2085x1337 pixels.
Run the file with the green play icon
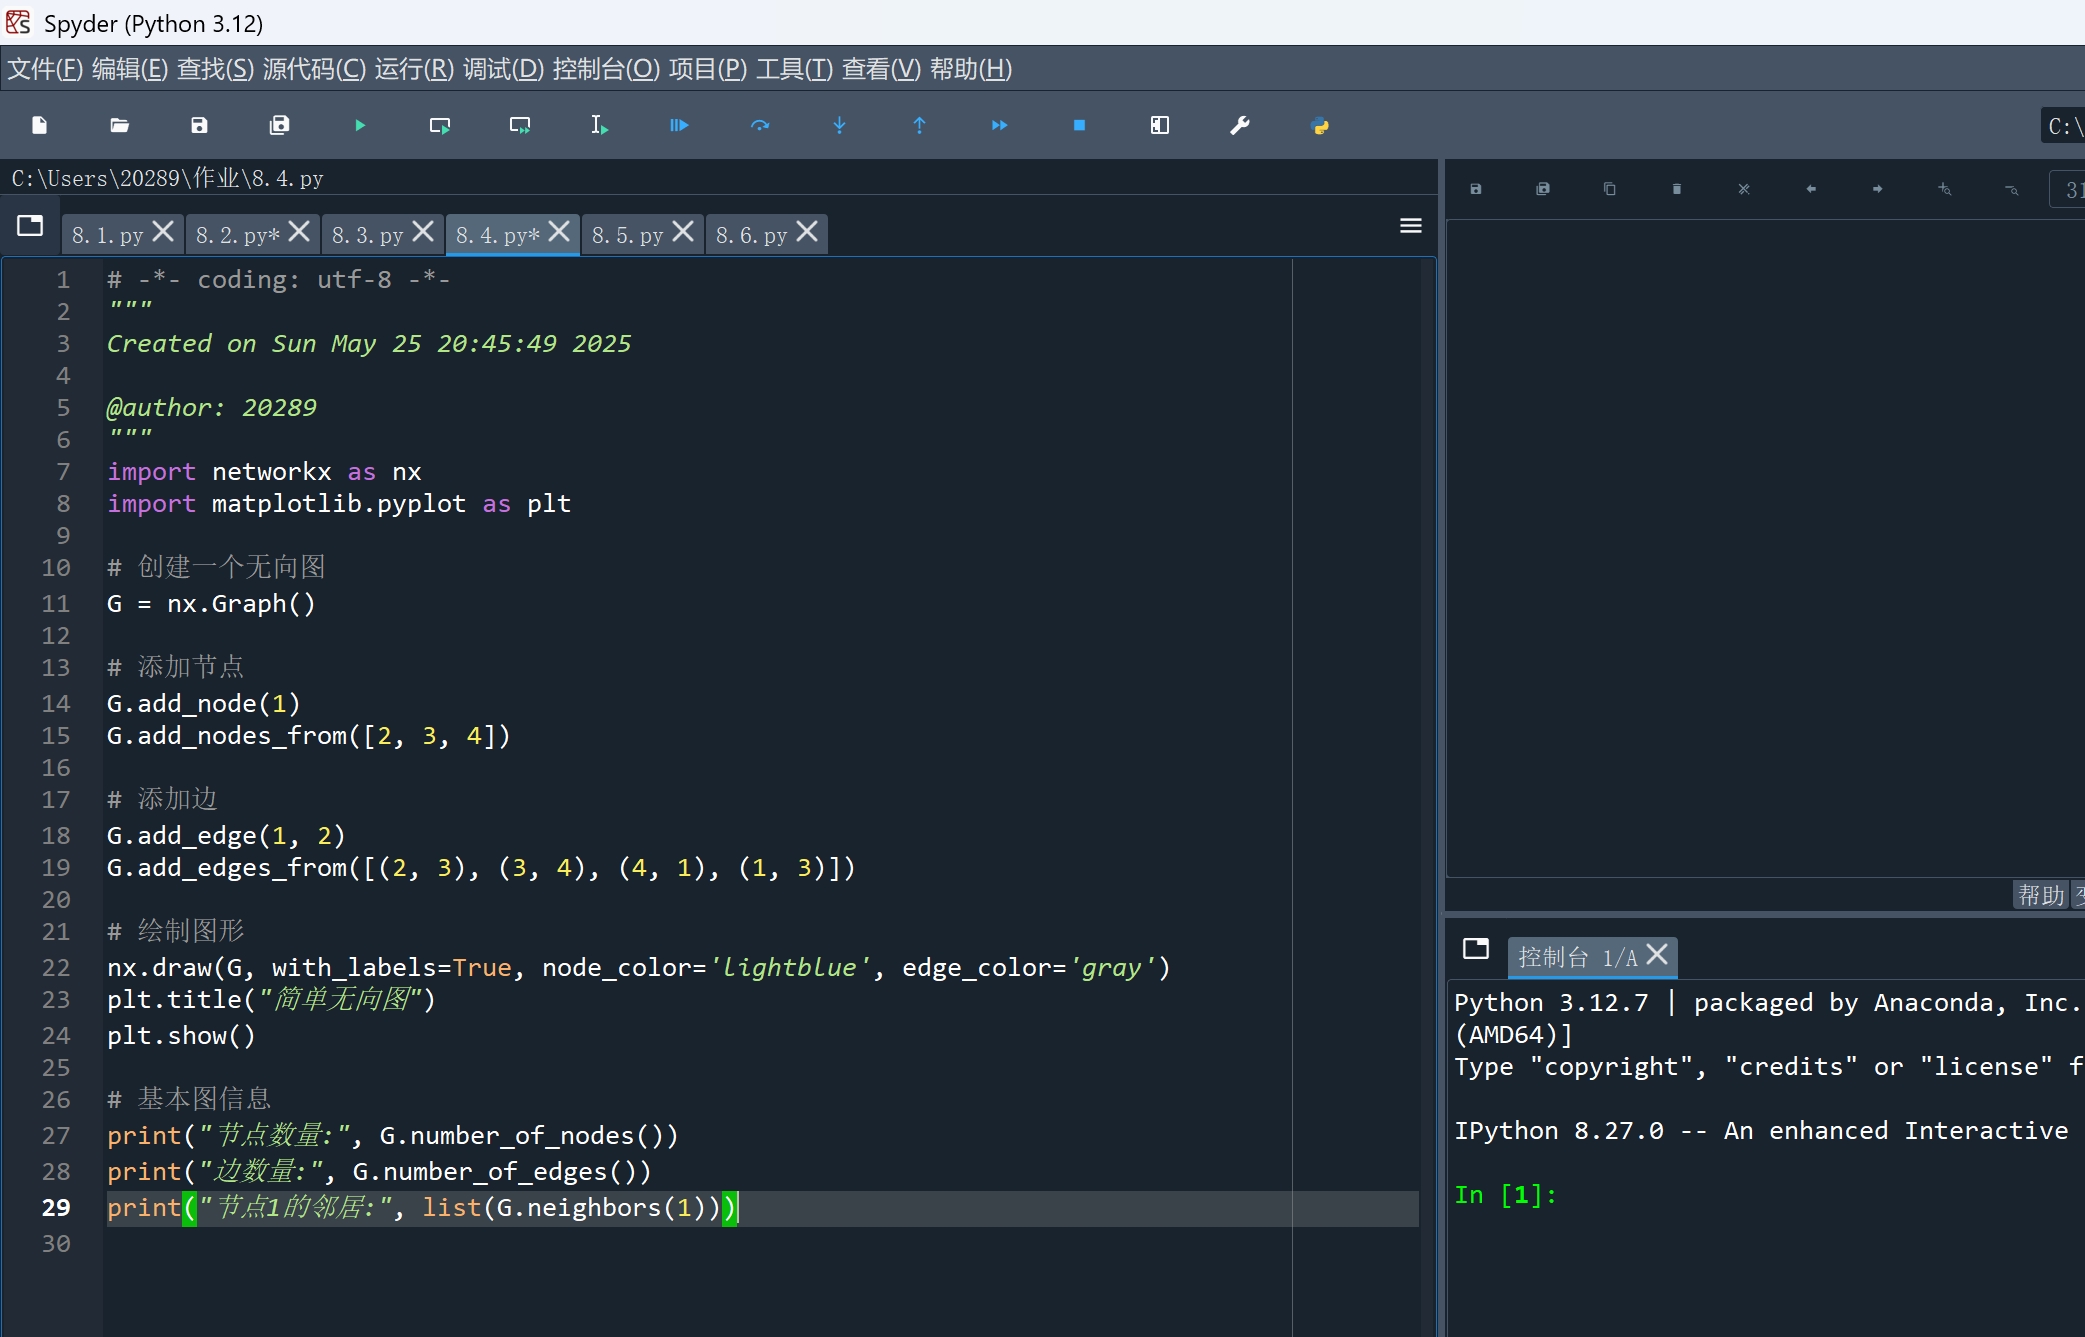pyautogui.click(x=360, y=125)
